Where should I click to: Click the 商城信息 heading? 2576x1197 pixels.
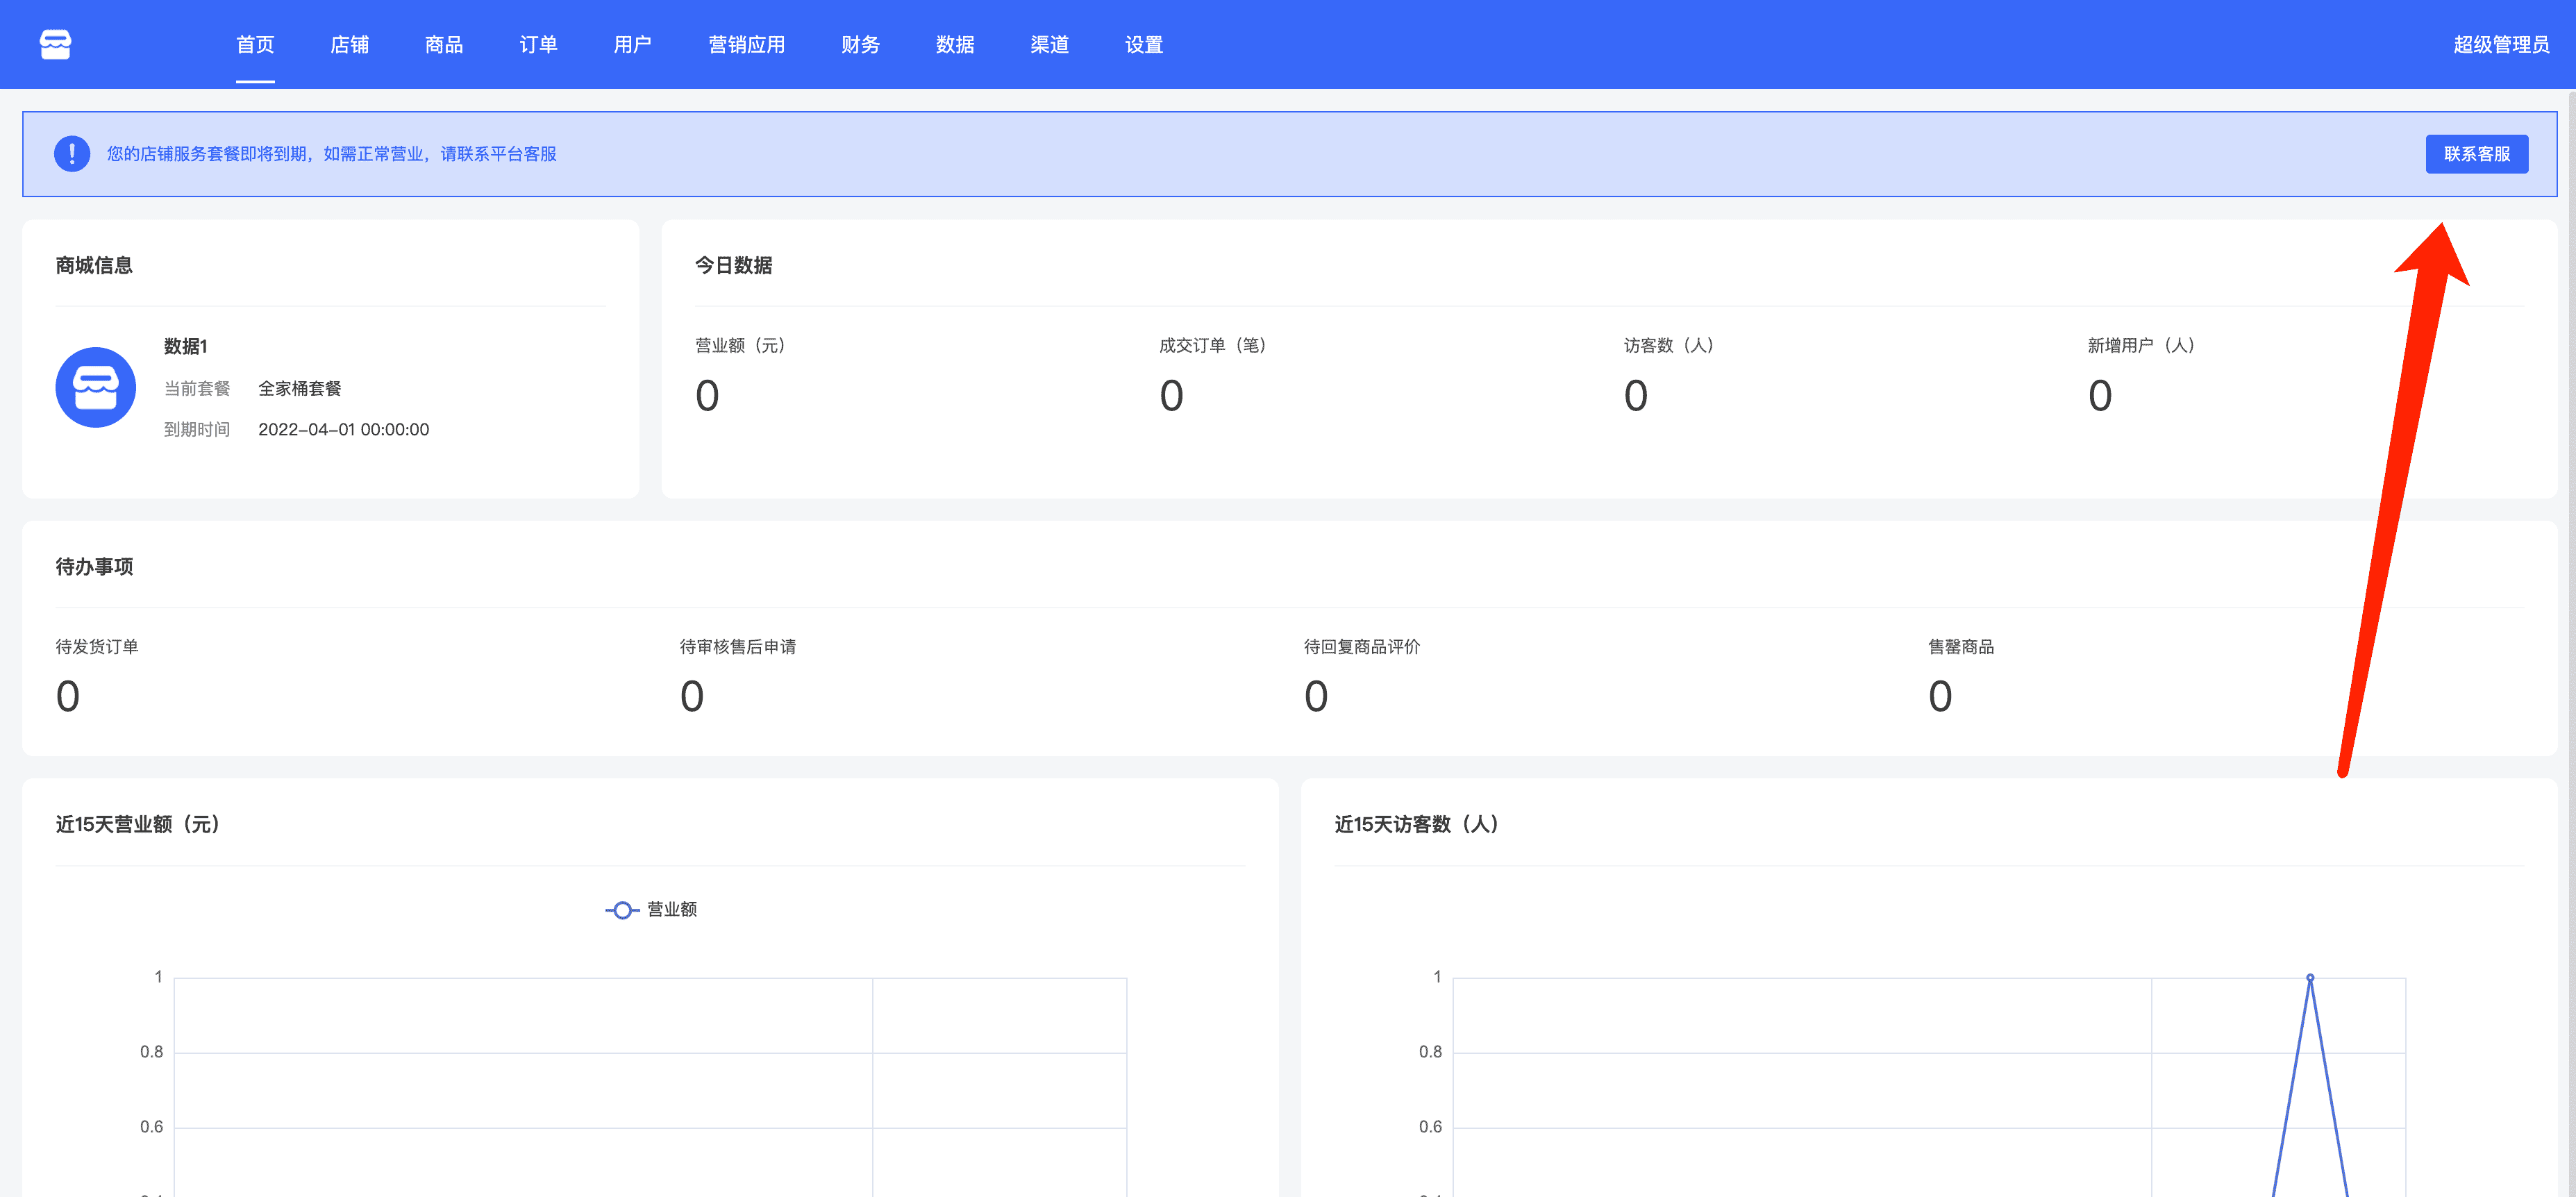(94, 265)
